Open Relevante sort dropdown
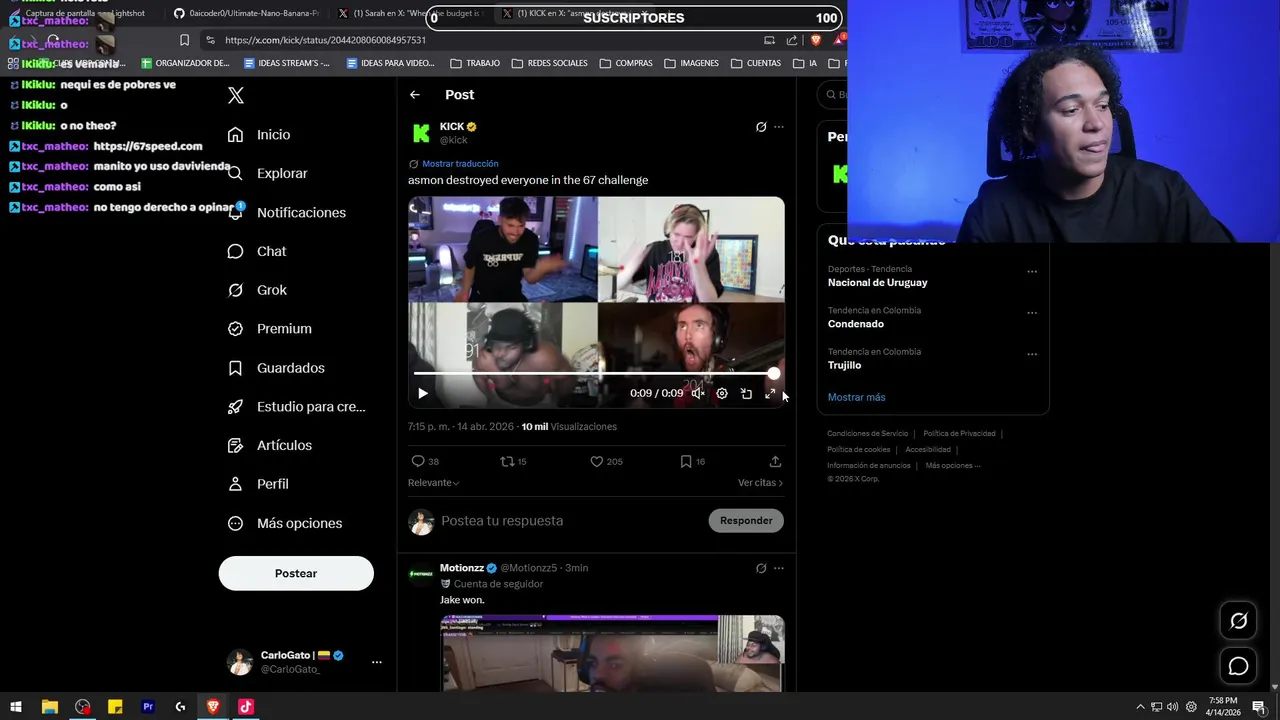Screen dimensions: 1280x720 [x=434, y=483]
